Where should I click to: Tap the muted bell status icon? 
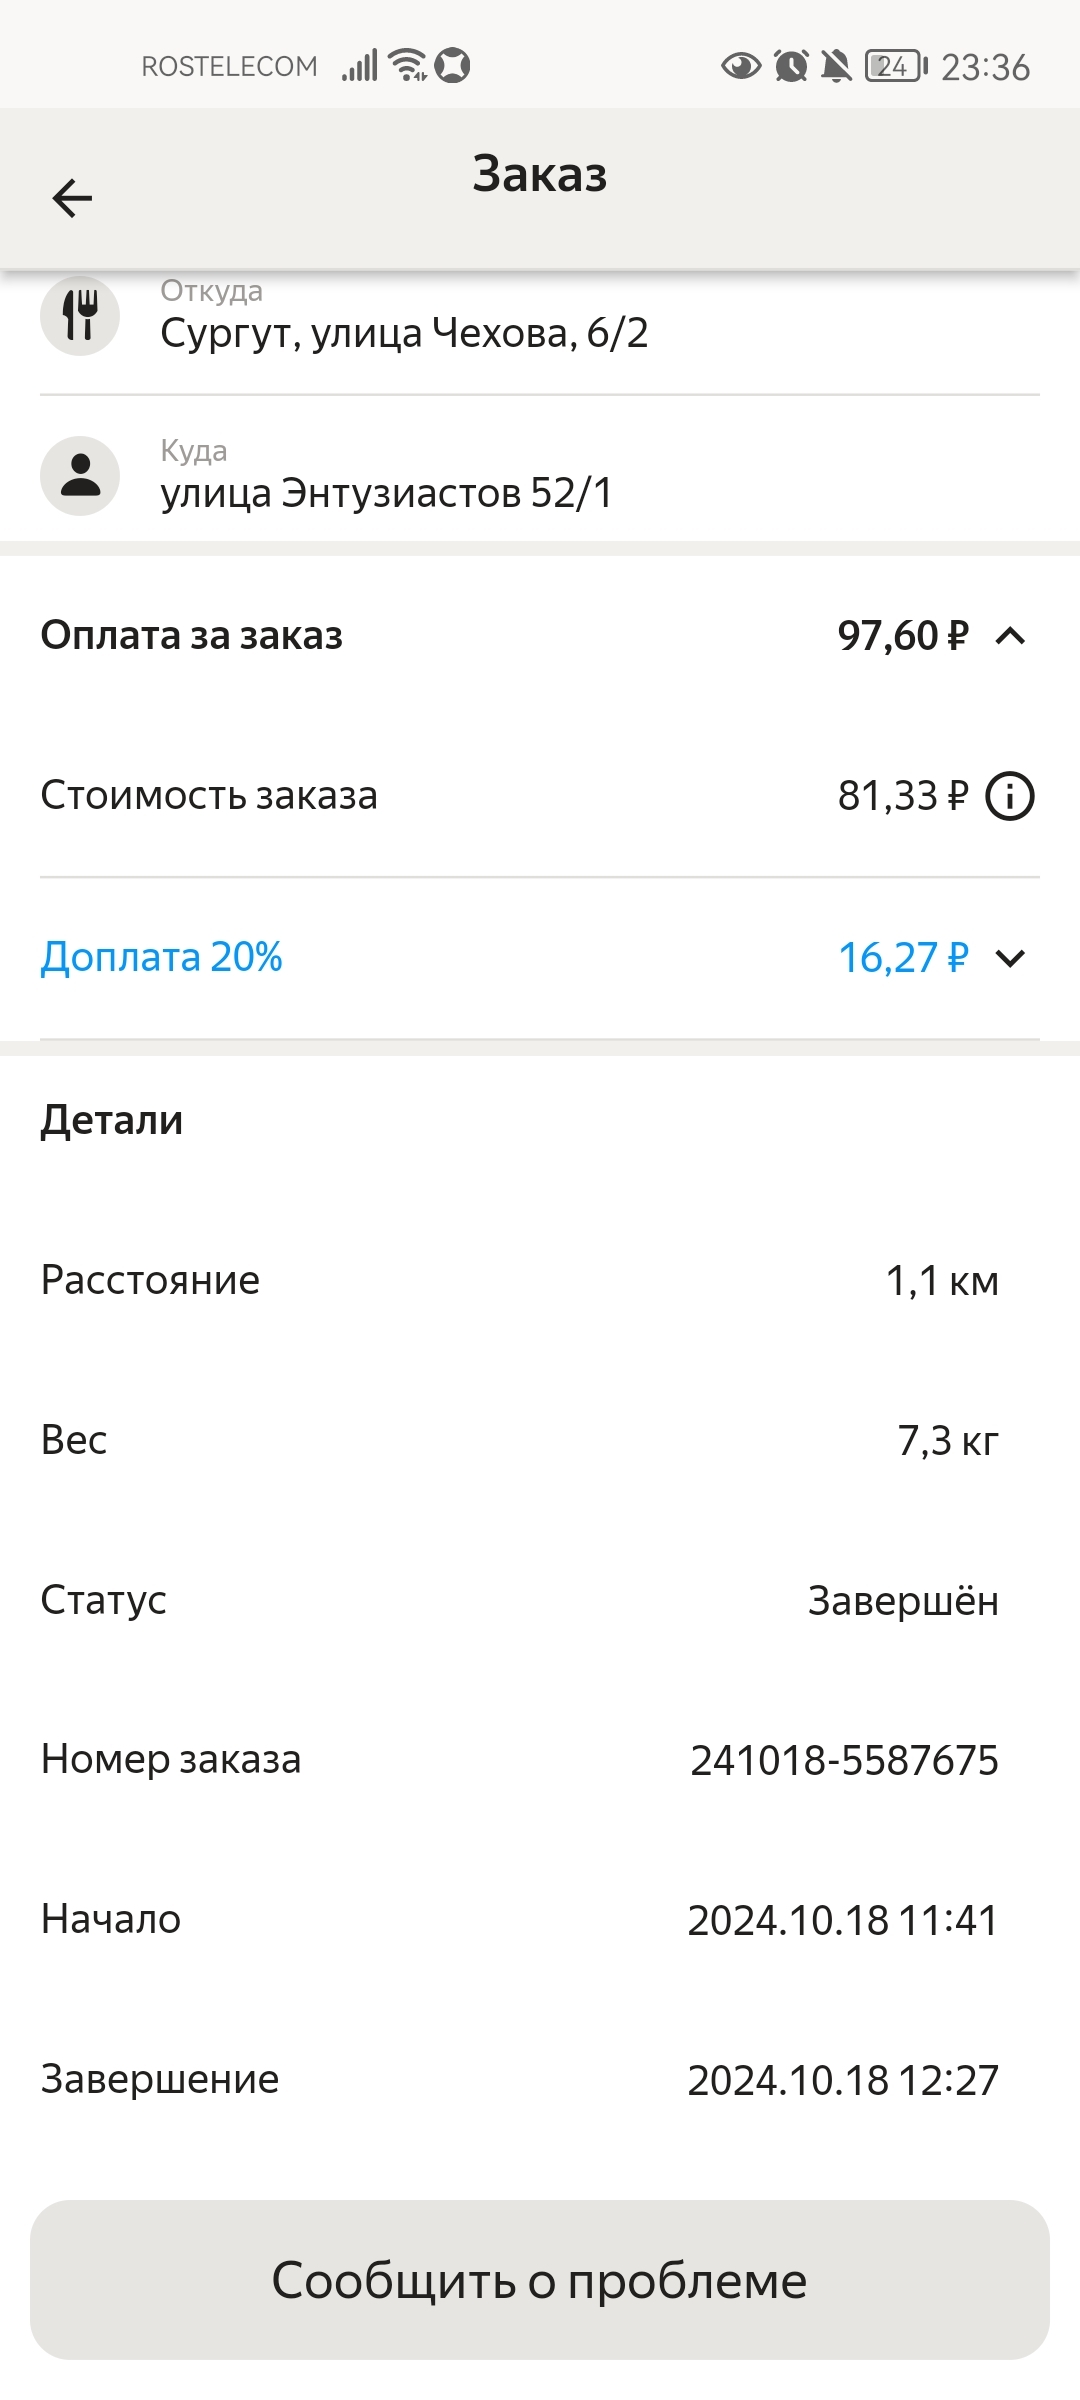tap(836, 67)
